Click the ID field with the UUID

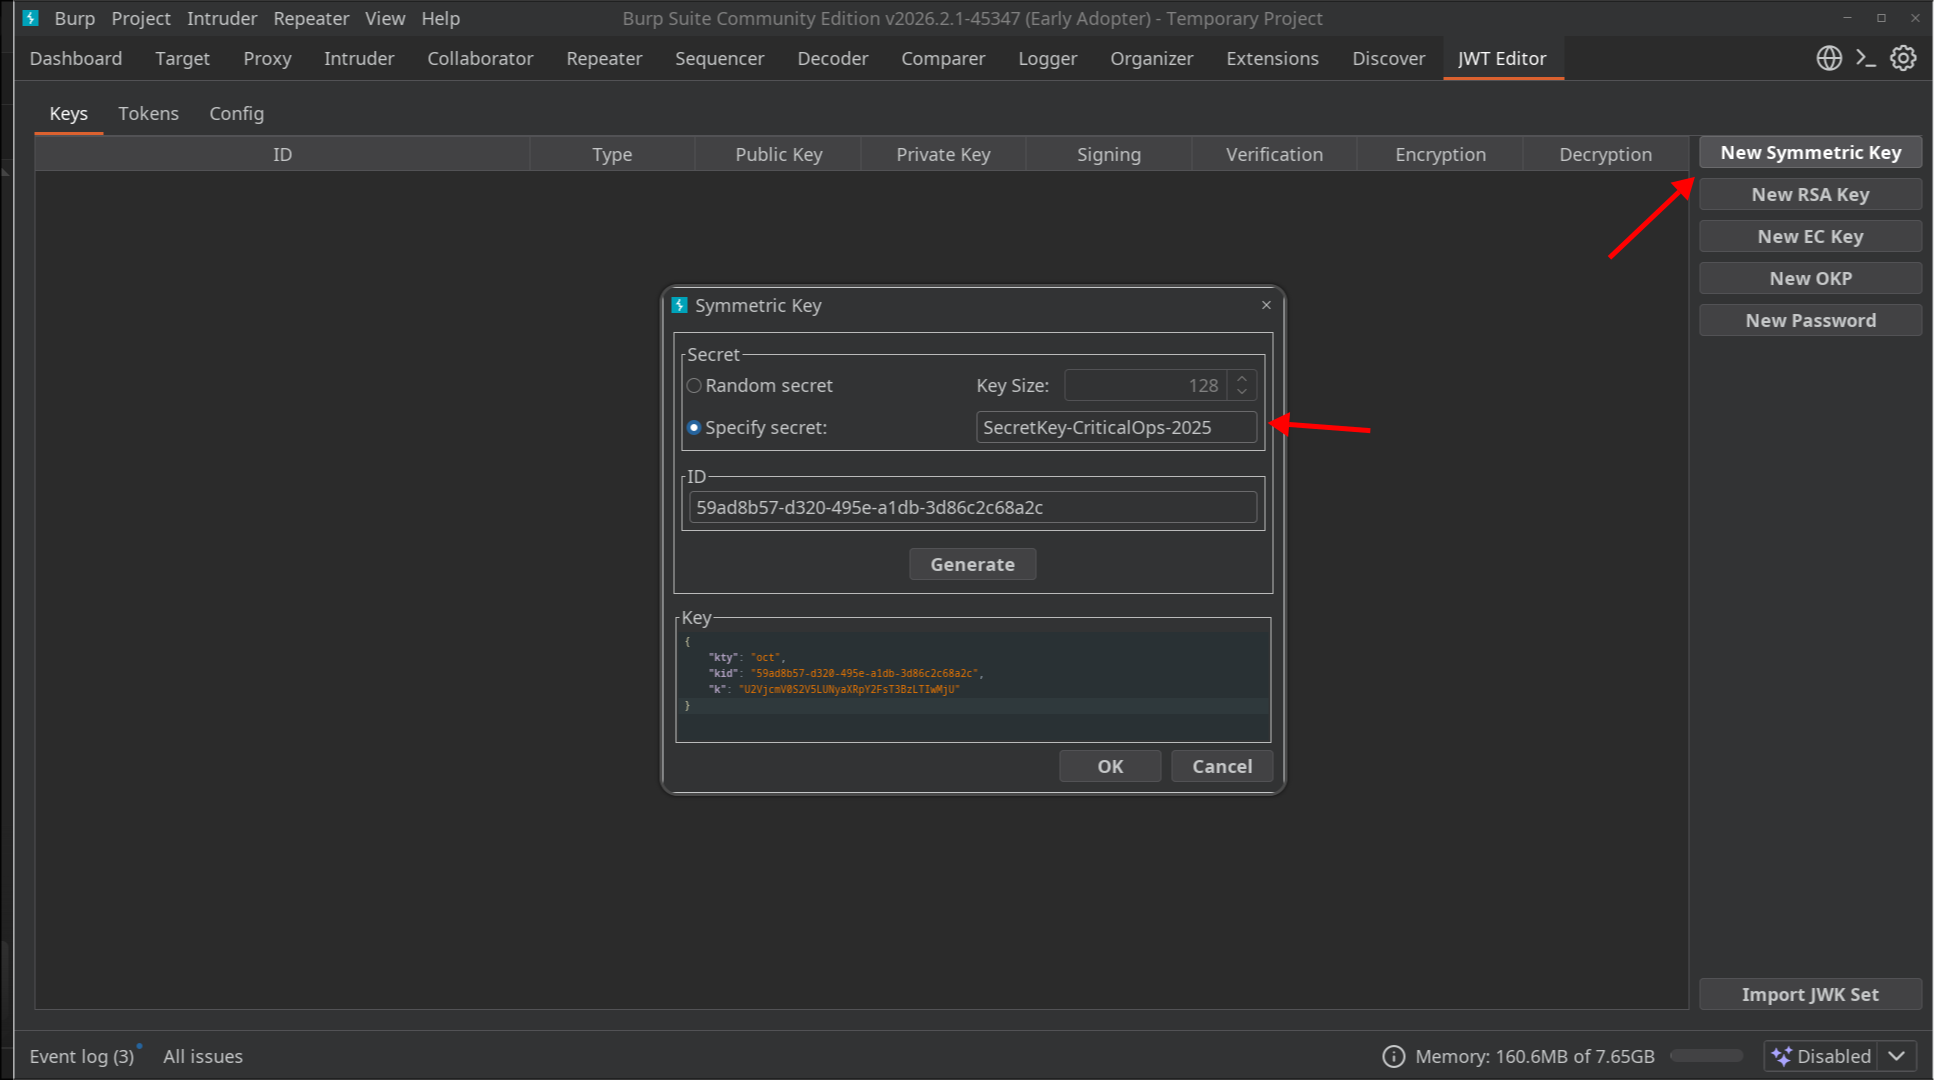(x=972, y=507)
